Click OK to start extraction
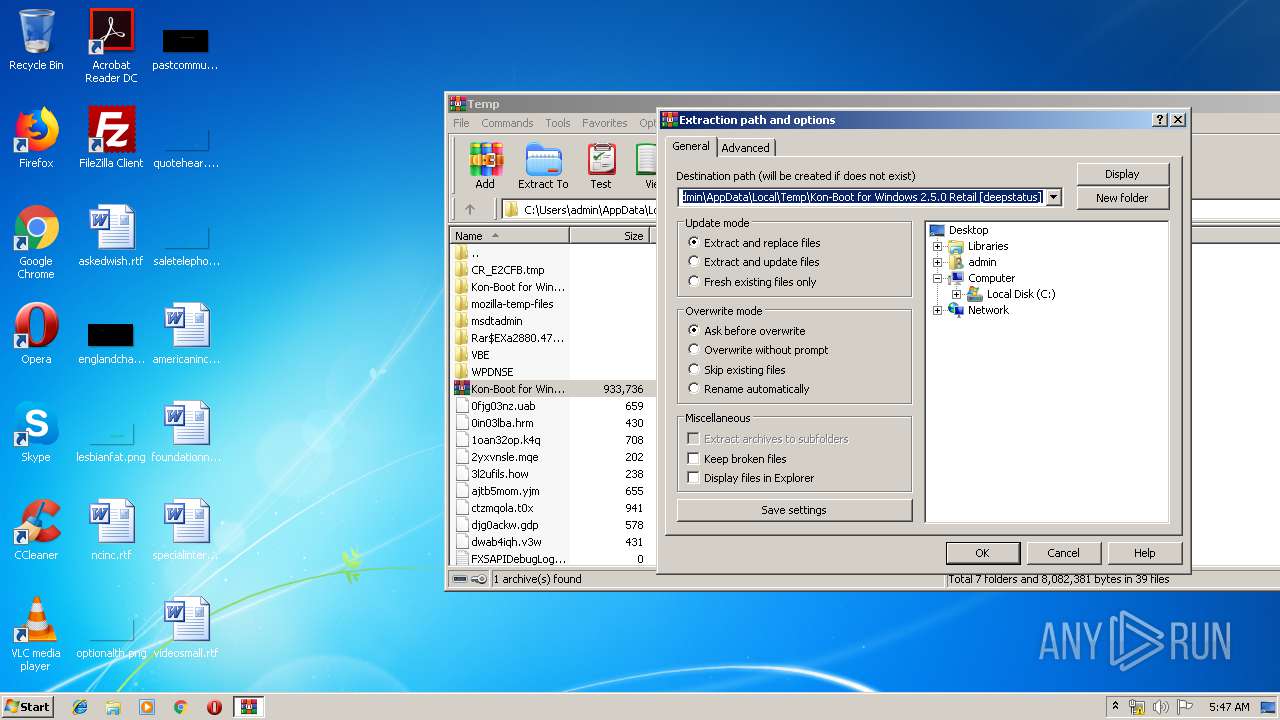 [x=982, y=553]
